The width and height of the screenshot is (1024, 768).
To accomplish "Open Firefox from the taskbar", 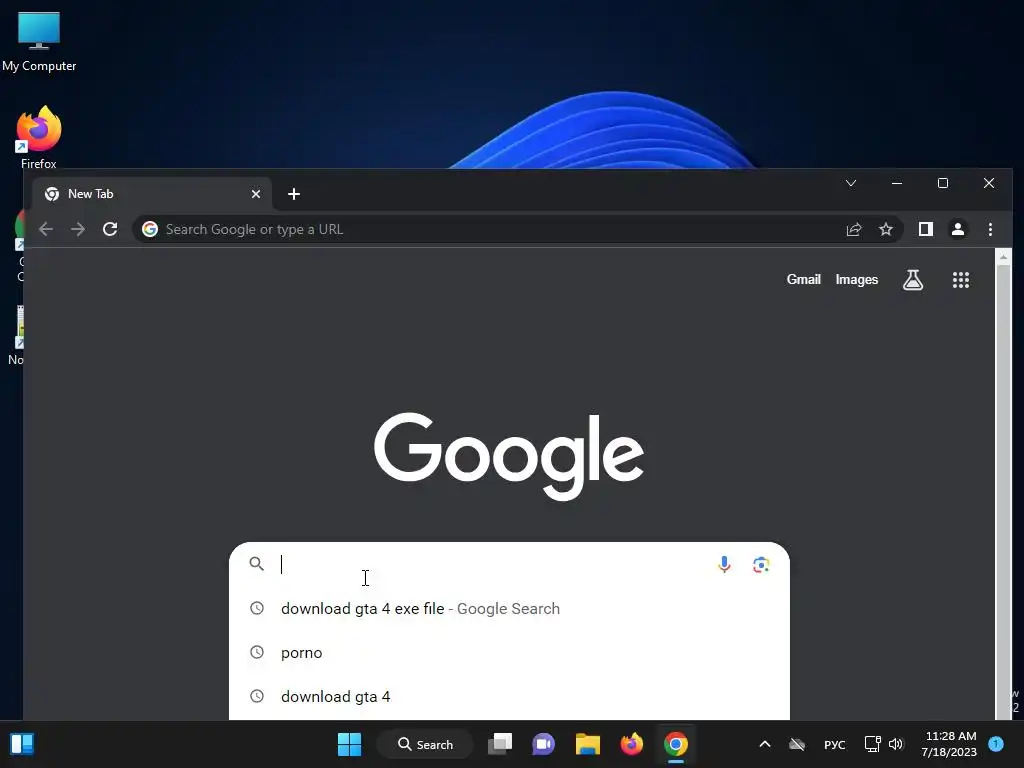I will [632, 744].
